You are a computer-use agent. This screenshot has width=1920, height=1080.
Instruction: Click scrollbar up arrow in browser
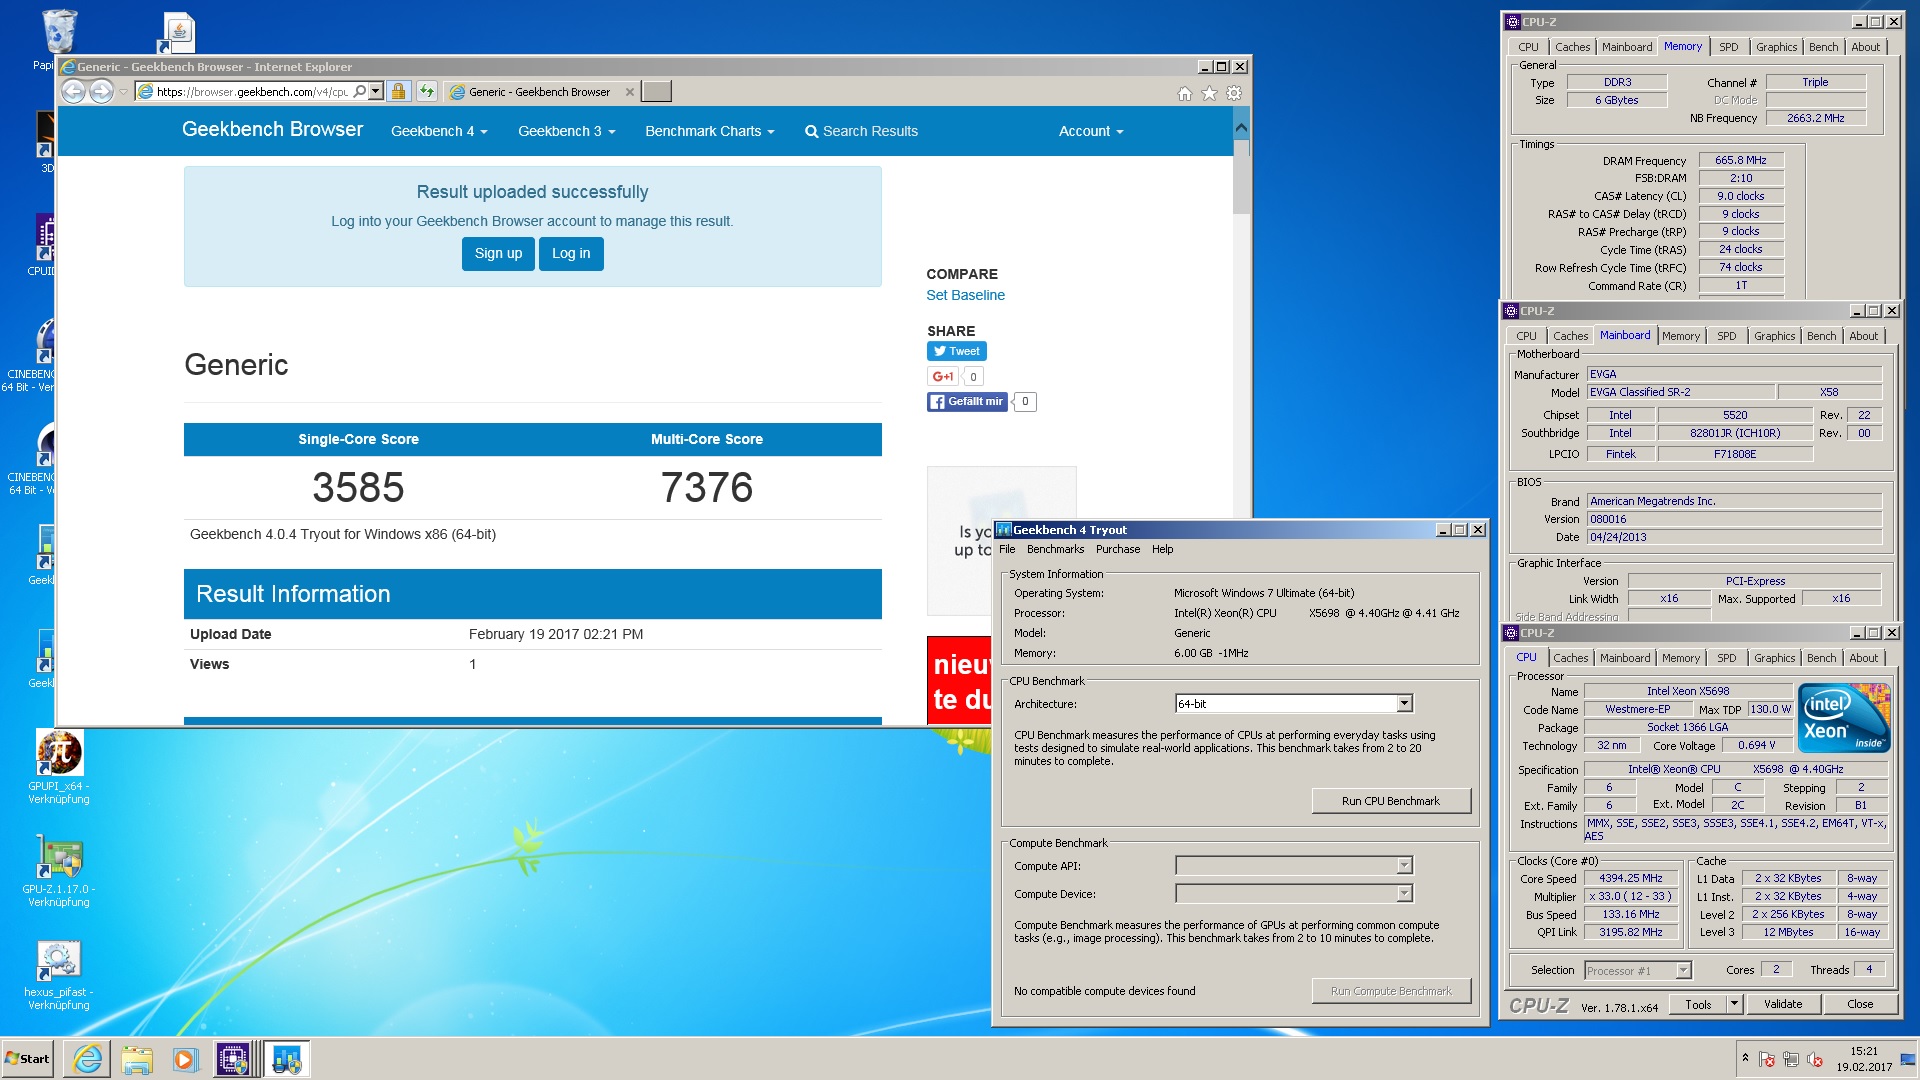click(x=1241, y=128)
